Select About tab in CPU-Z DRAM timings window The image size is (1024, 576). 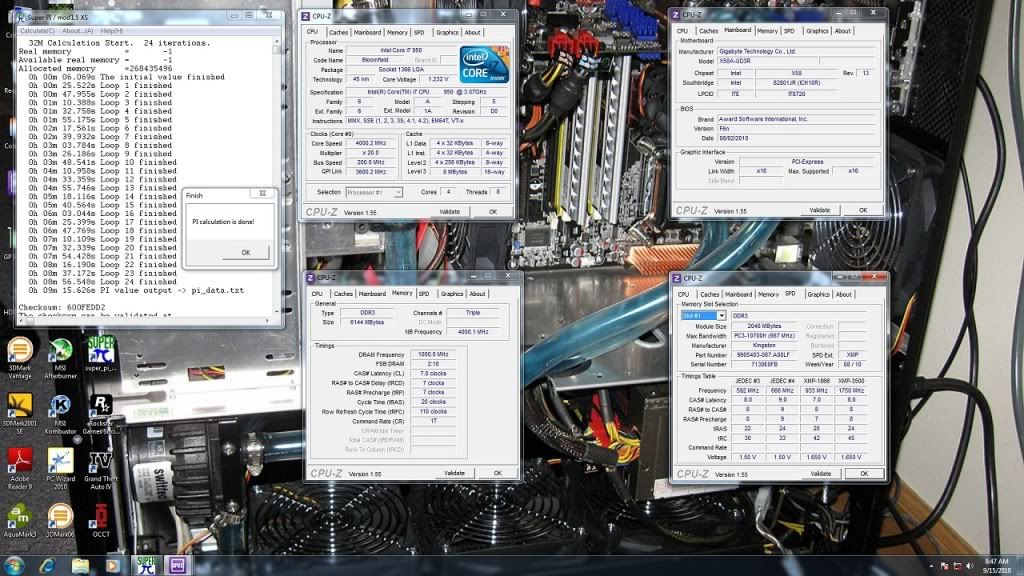[477, 294]
